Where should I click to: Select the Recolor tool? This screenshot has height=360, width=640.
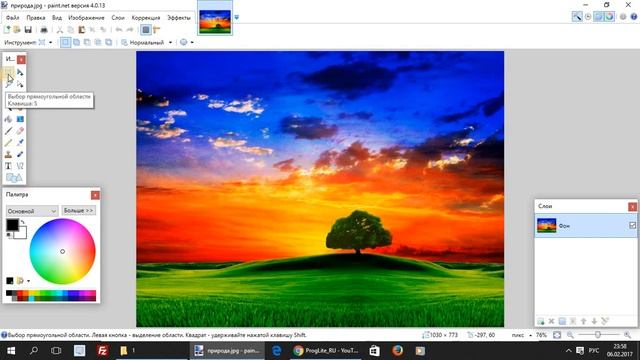[20, 154]
